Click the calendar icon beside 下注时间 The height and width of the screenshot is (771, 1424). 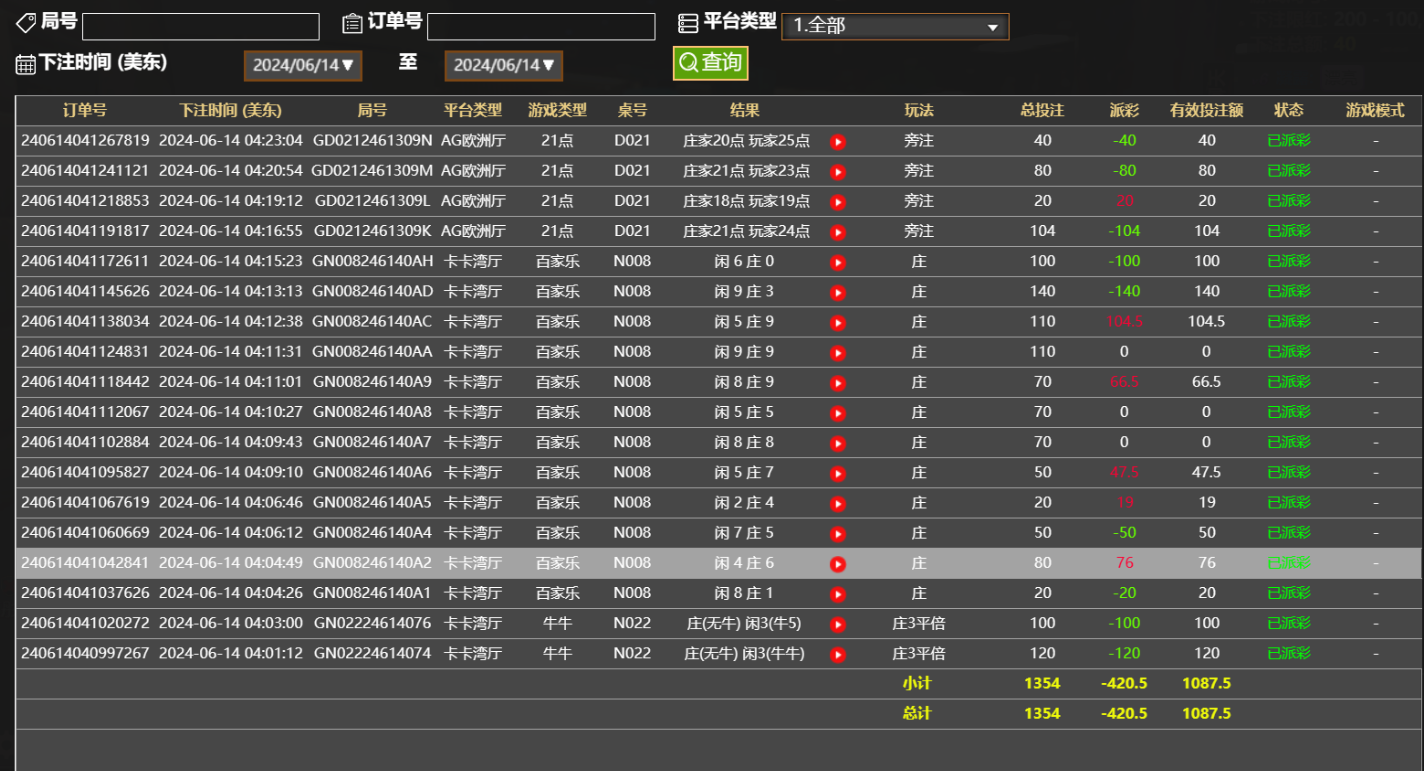pos(26,65)
